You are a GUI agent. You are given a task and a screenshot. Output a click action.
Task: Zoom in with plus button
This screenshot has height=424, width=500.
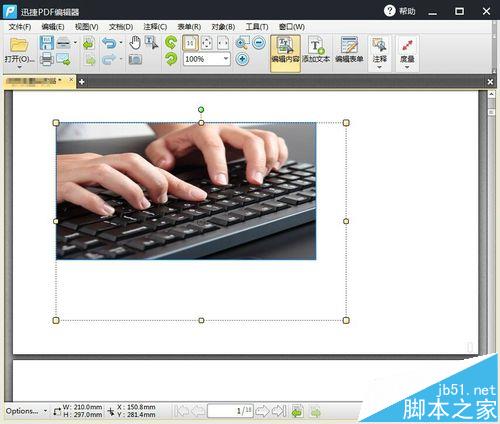click(x=242, y=59)
